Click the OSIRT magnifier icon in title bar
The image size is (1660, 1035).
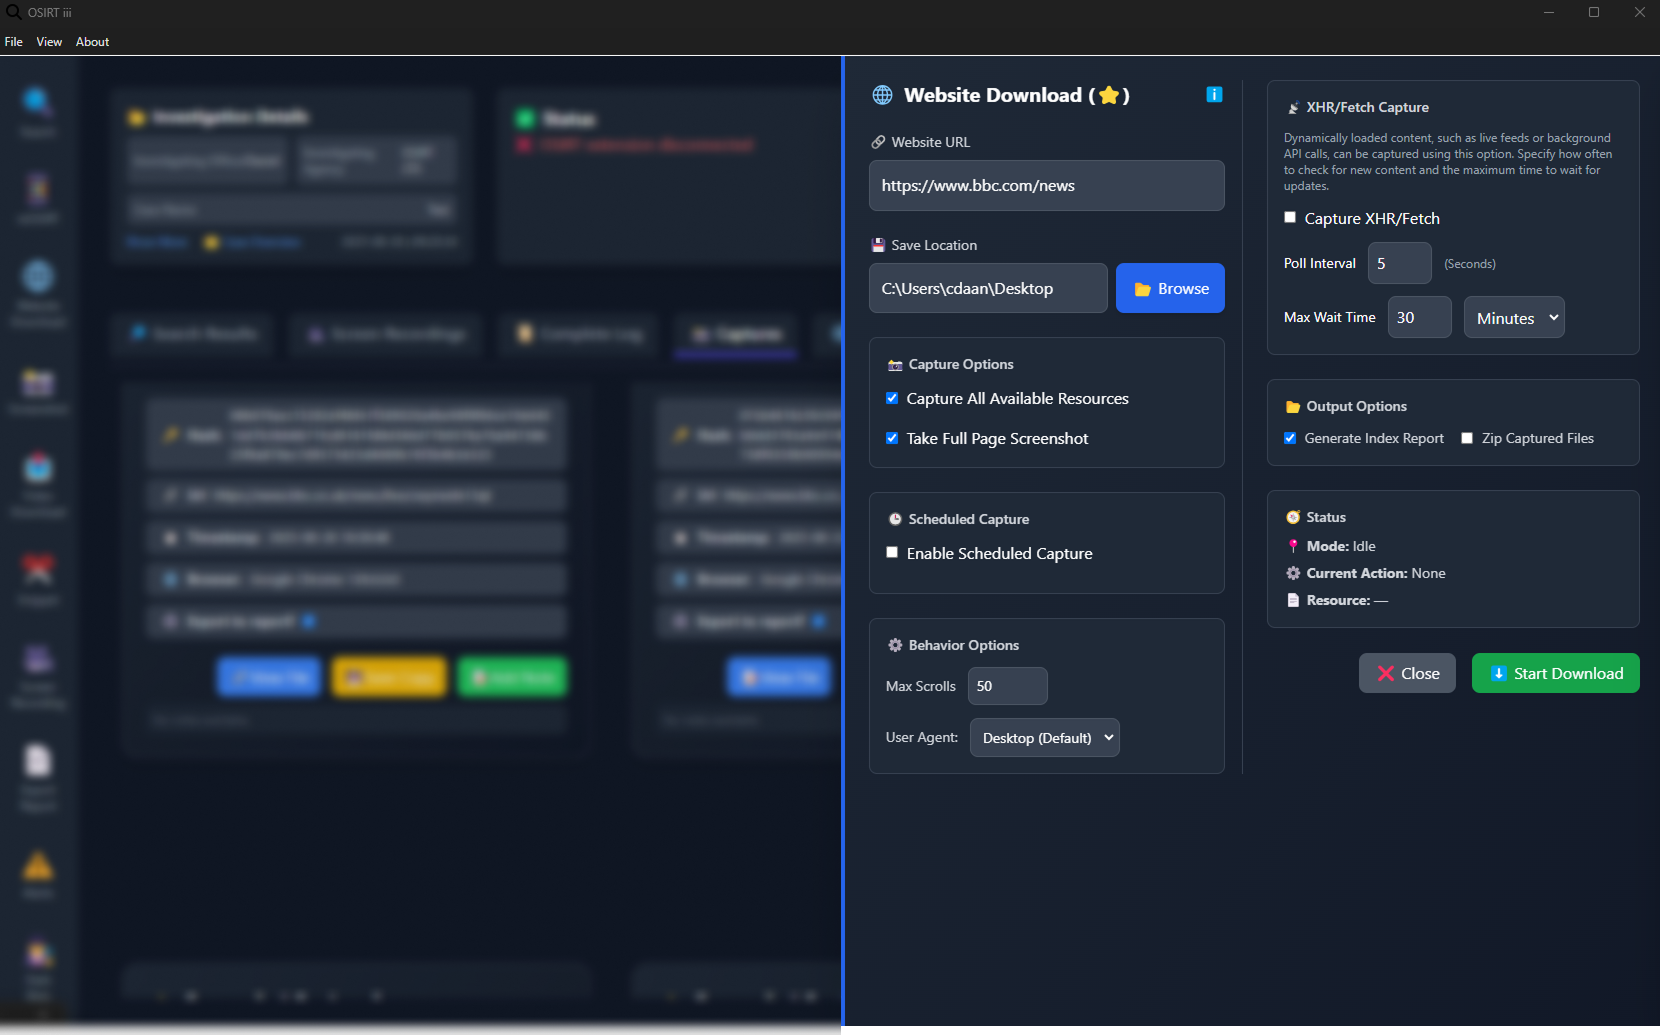(x=13, y=12)
